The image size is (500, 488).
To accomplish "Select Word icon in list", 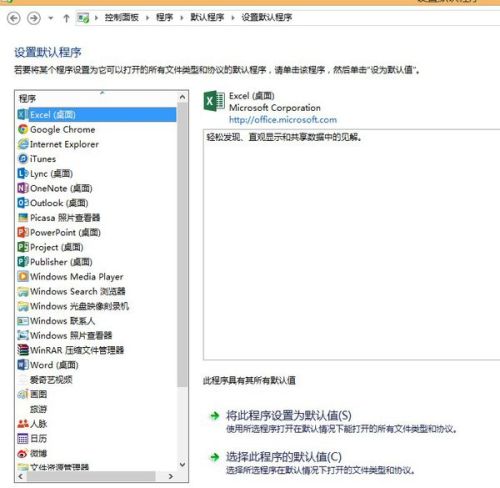I will pyautogui.click(x=23, y=365).
